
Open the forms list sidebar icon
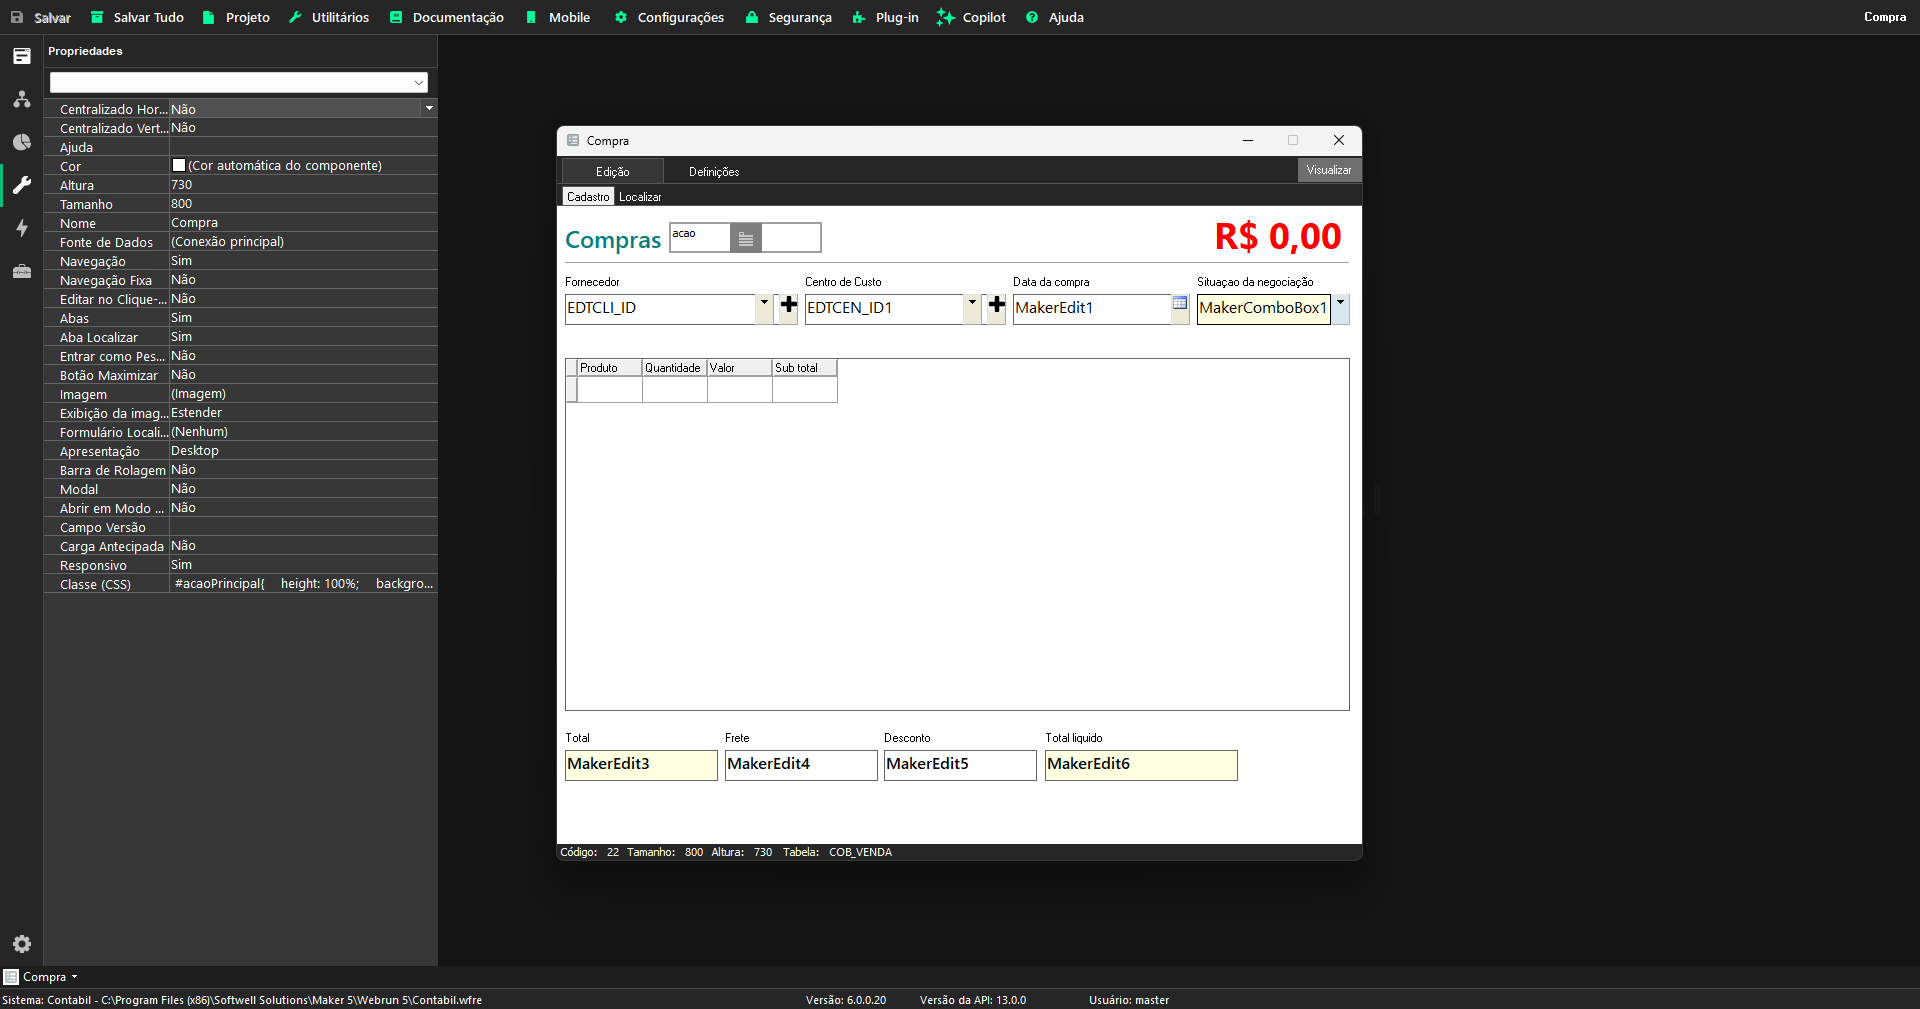tap(22, 56)
